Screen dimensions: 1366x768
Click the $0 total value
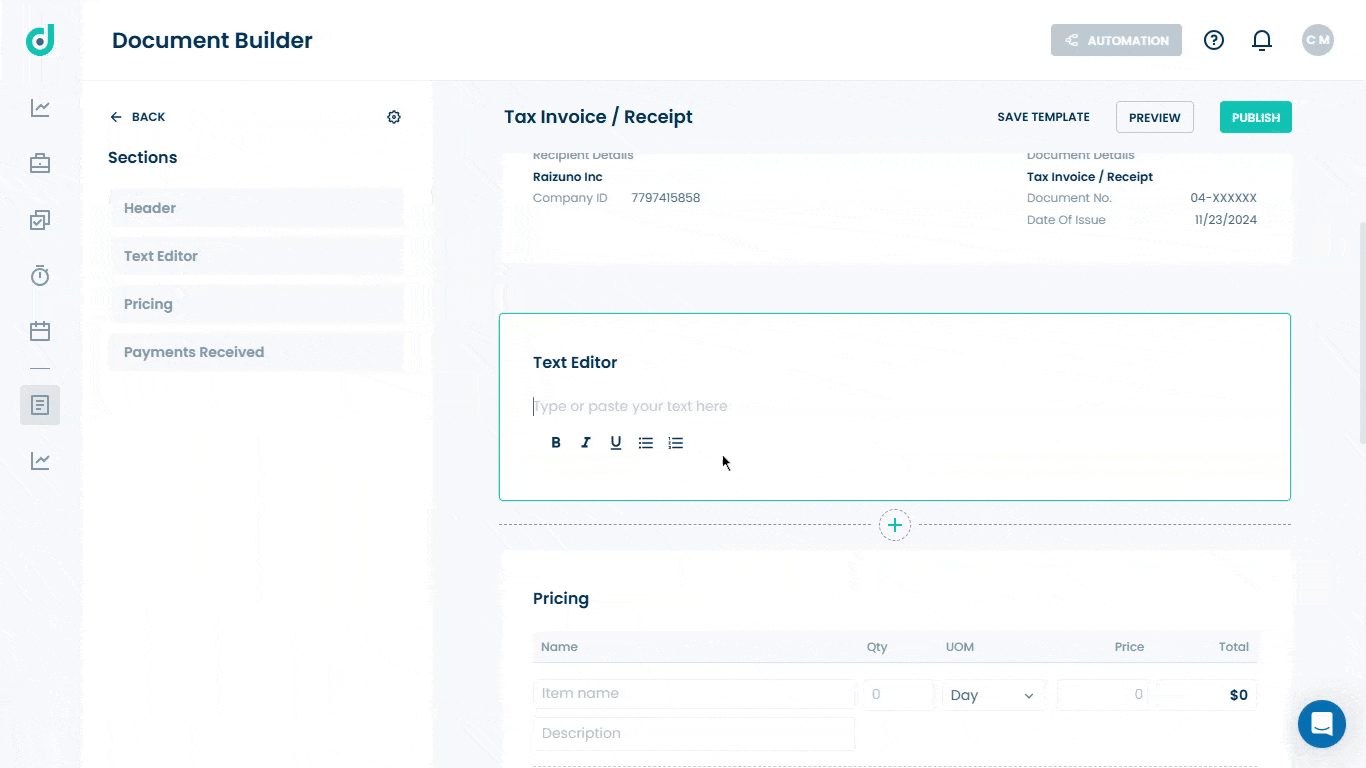point(1238,695)
